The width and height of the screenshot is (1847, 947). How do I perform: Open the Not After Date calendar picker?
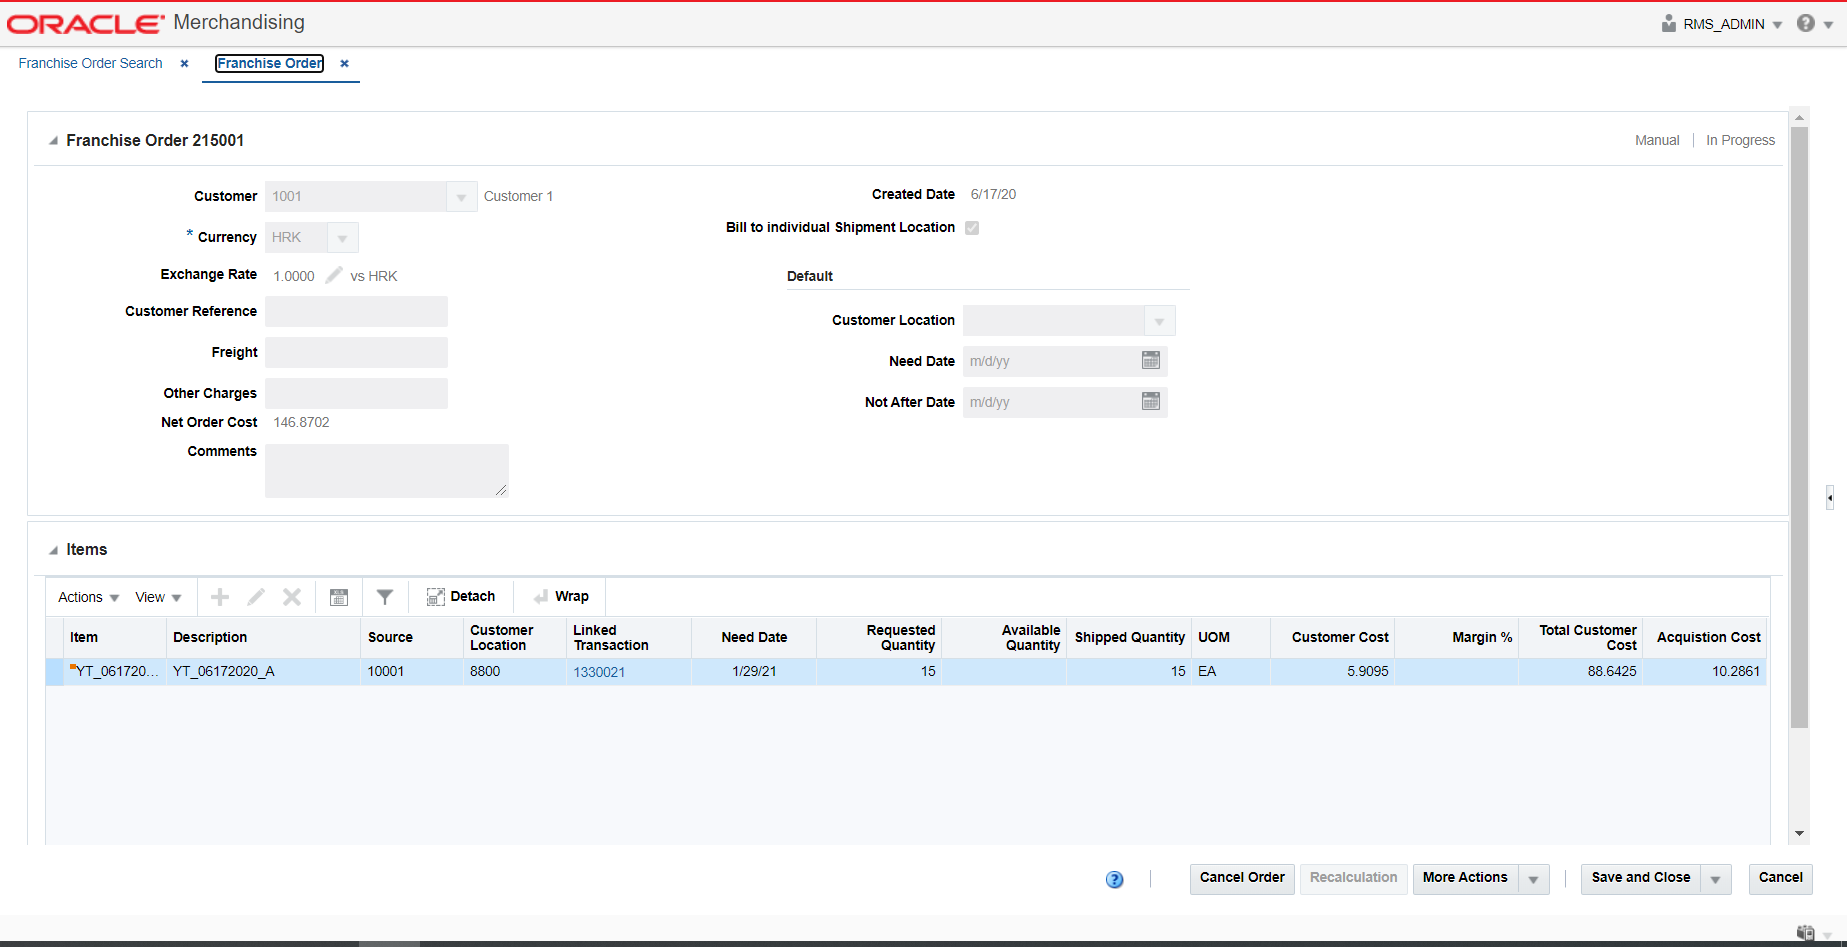pyautogui.click(x=1151, y=401)
